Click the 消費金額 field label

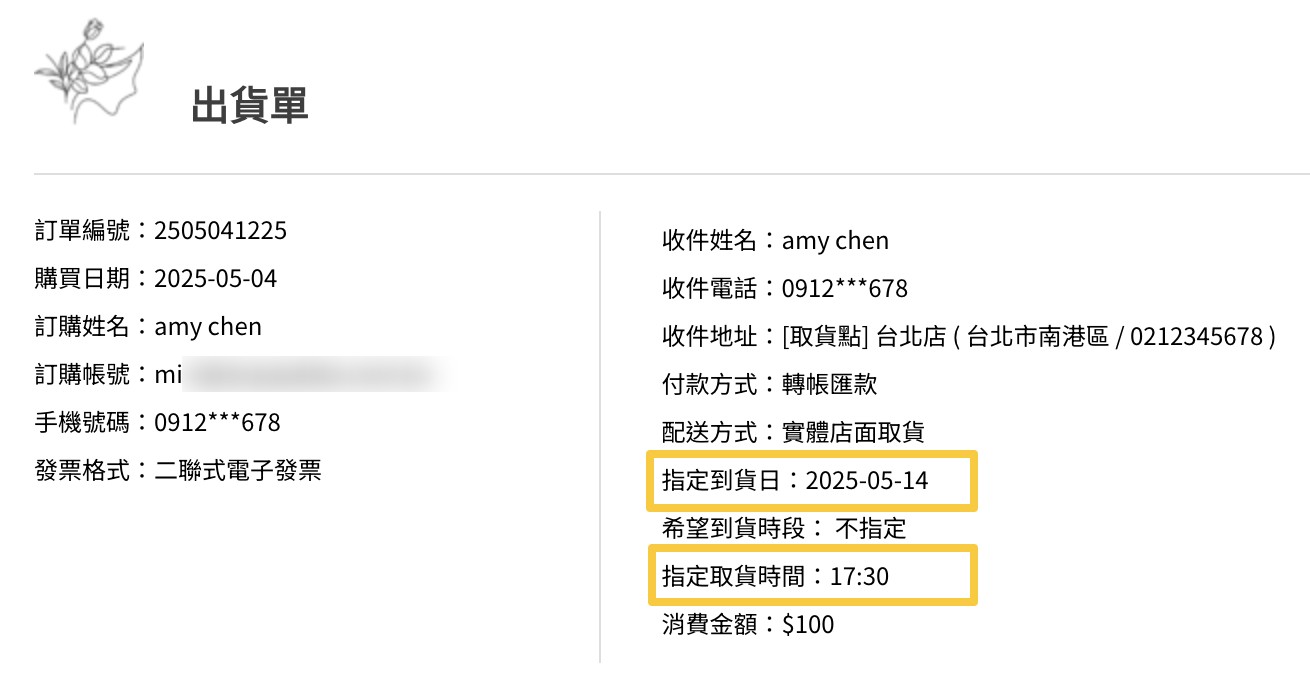710,625
